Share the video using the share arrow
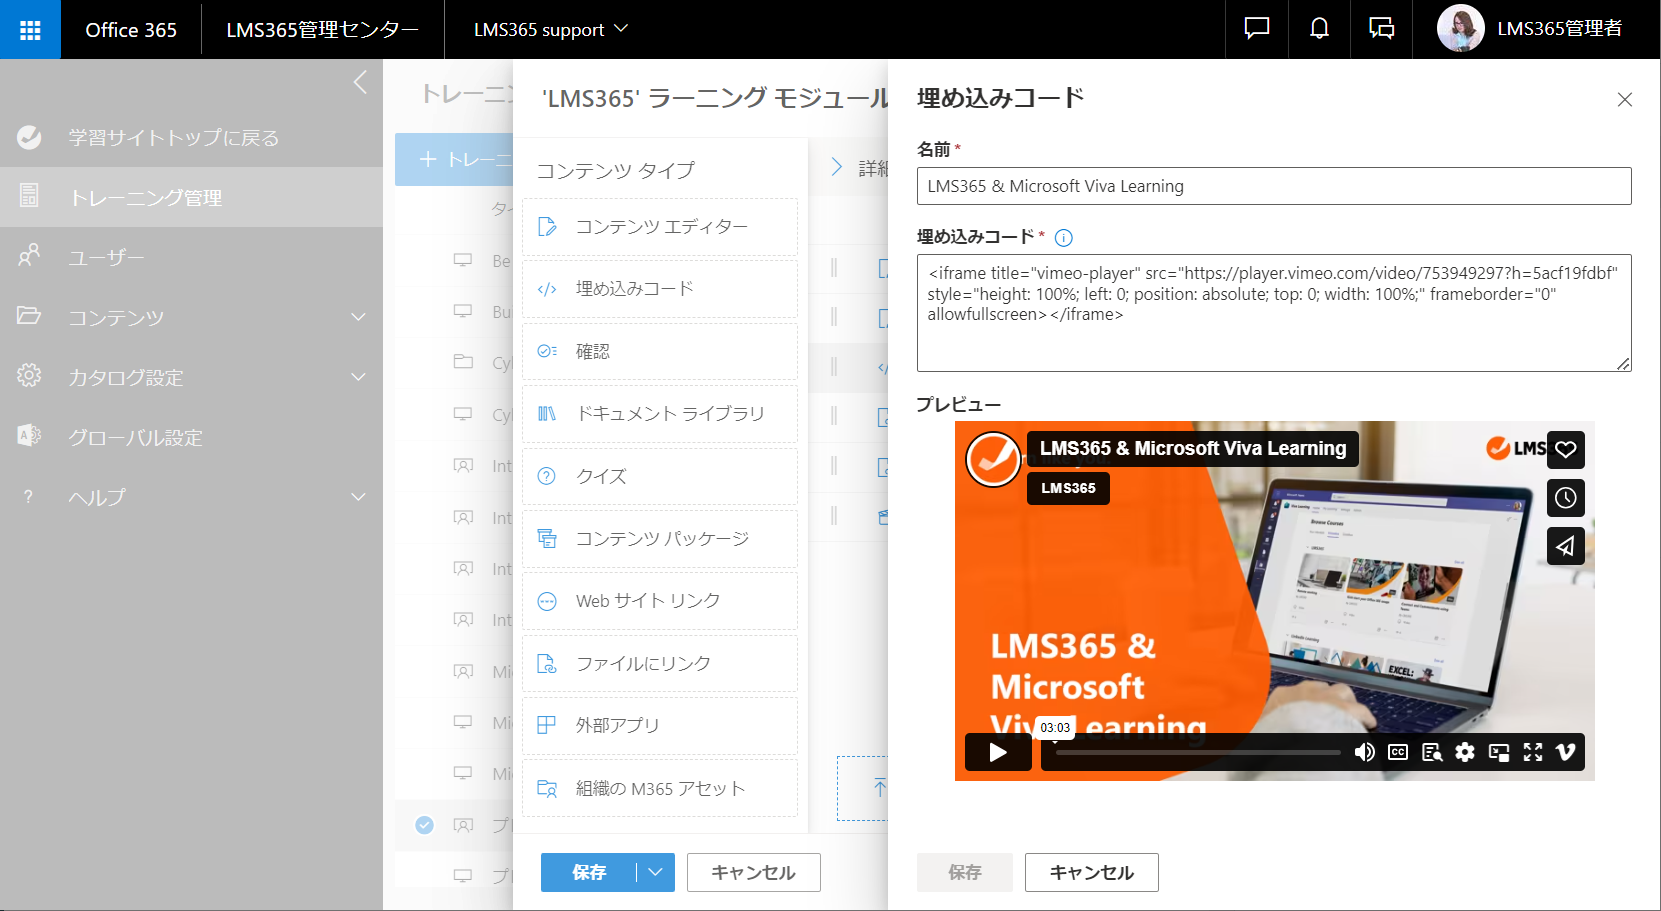 [1565, 545]
